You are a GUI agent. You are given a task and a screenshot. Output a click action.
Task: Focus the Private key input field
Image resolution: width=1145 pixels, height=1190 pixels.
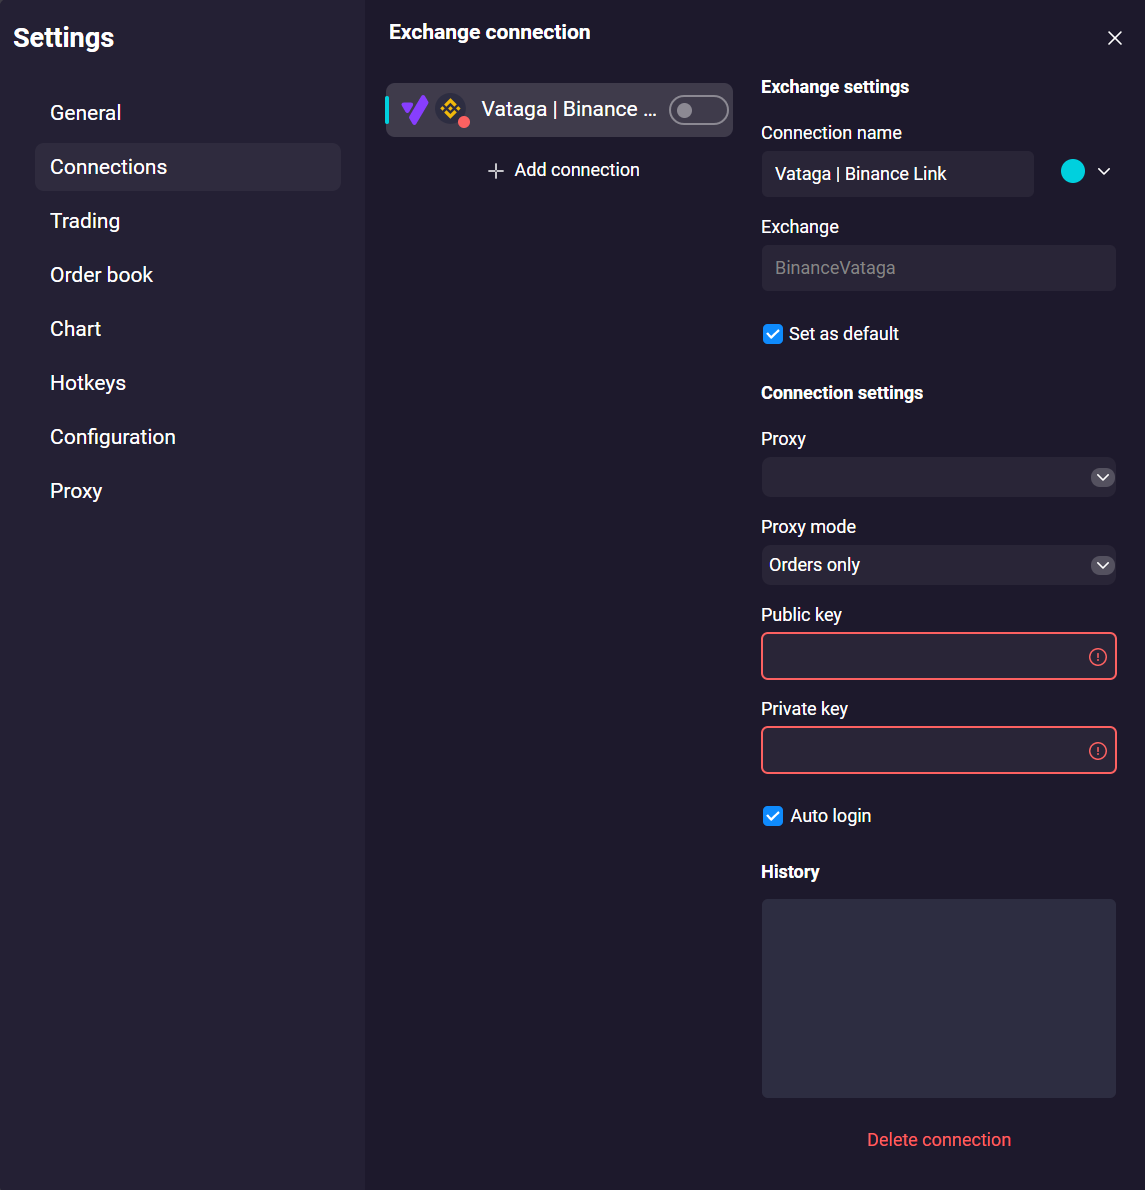939,751
